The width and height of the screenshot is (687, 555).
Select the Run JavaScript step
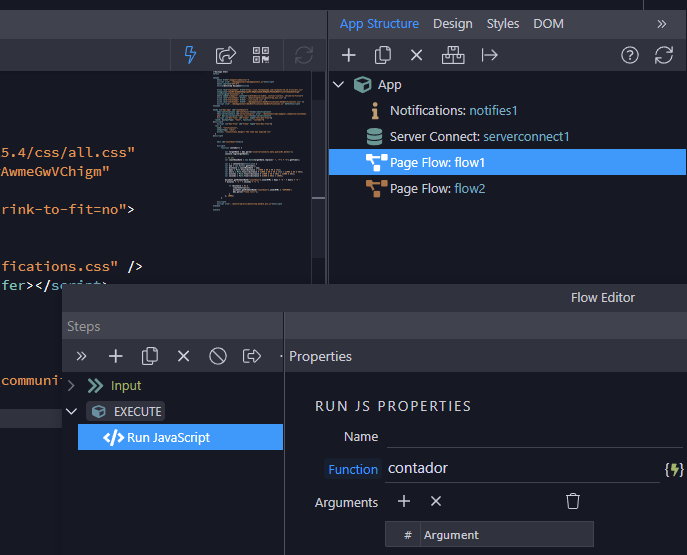(x=181, y=437)
